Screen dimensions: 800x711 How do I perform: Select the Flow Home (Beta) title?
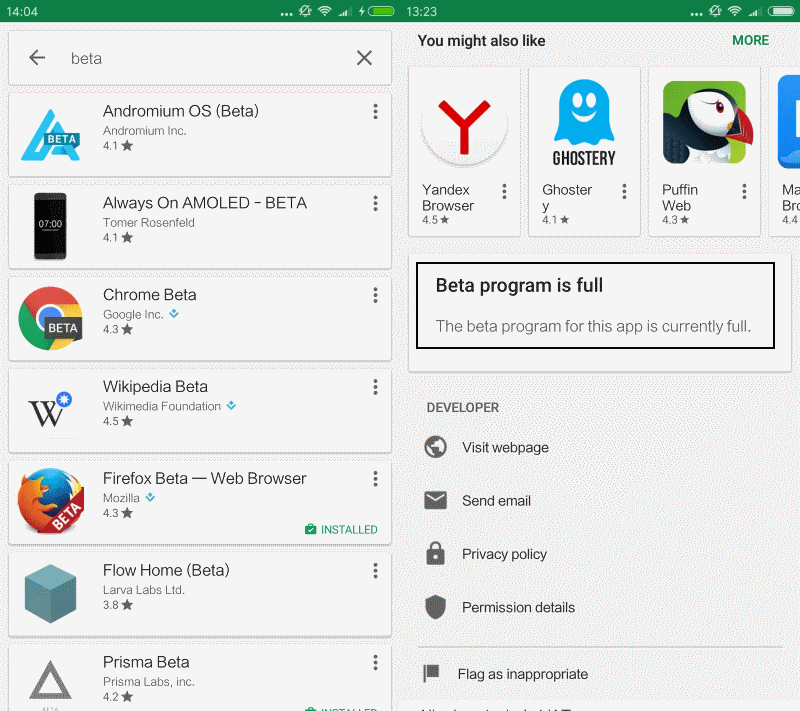166,570
